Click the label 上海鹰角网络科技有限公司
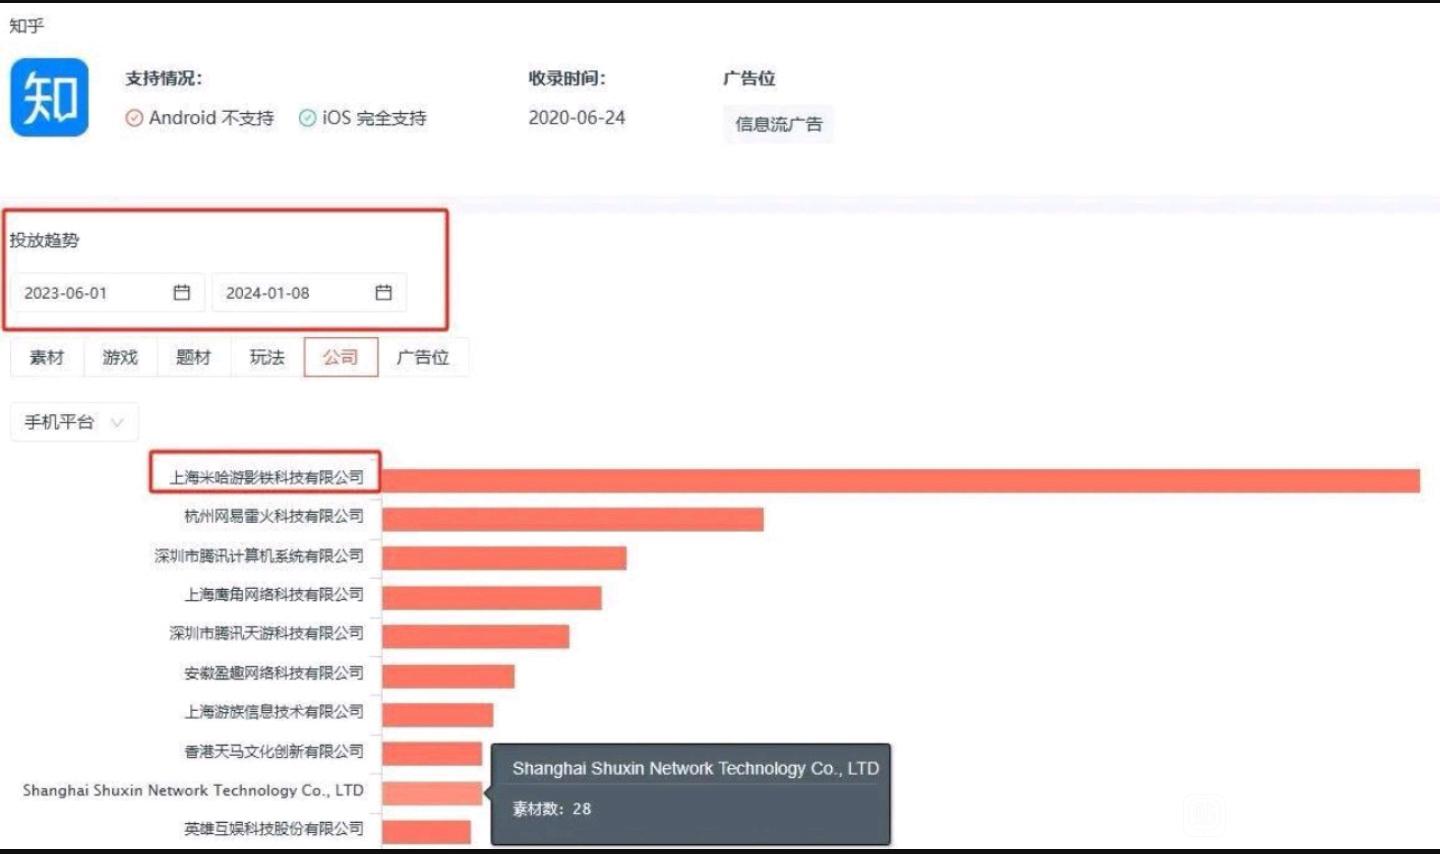Screen dimensions: 1440x854 pos(274,594)
